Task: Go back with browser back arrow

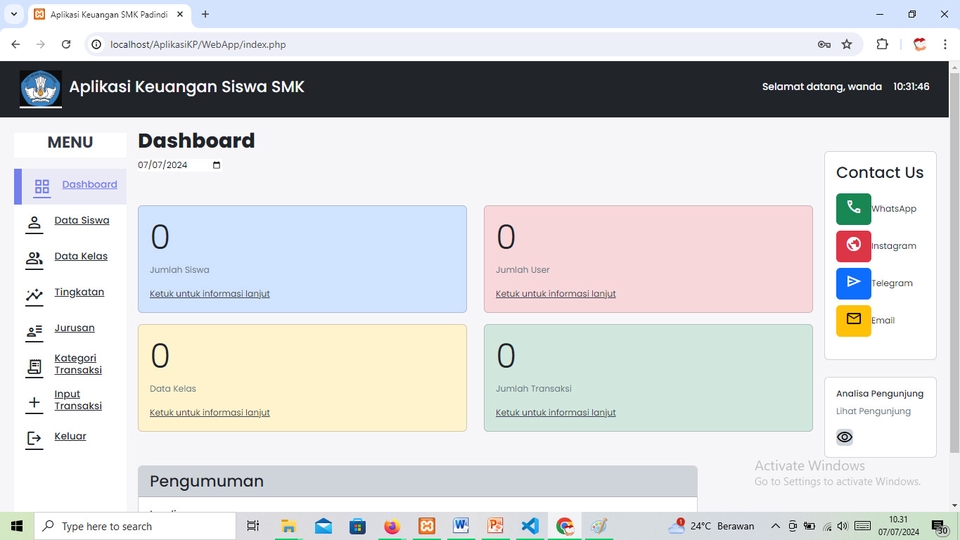Action: click(x=15, y=44)
